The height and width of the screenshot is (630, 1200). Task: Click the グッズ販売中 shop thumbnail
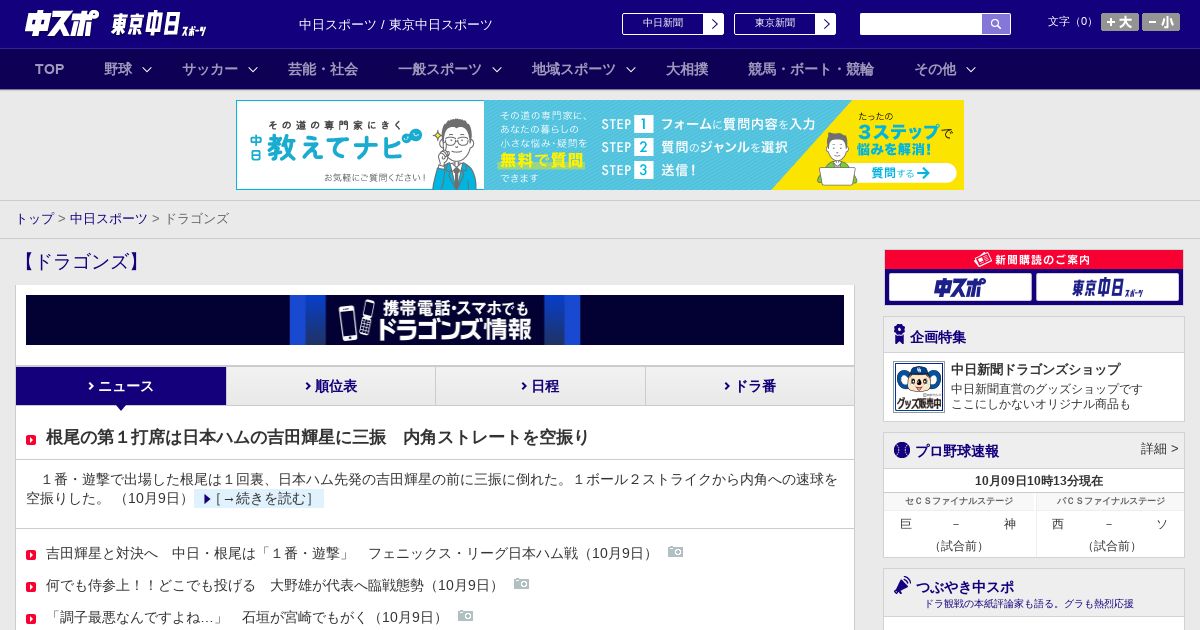point(919,387)
